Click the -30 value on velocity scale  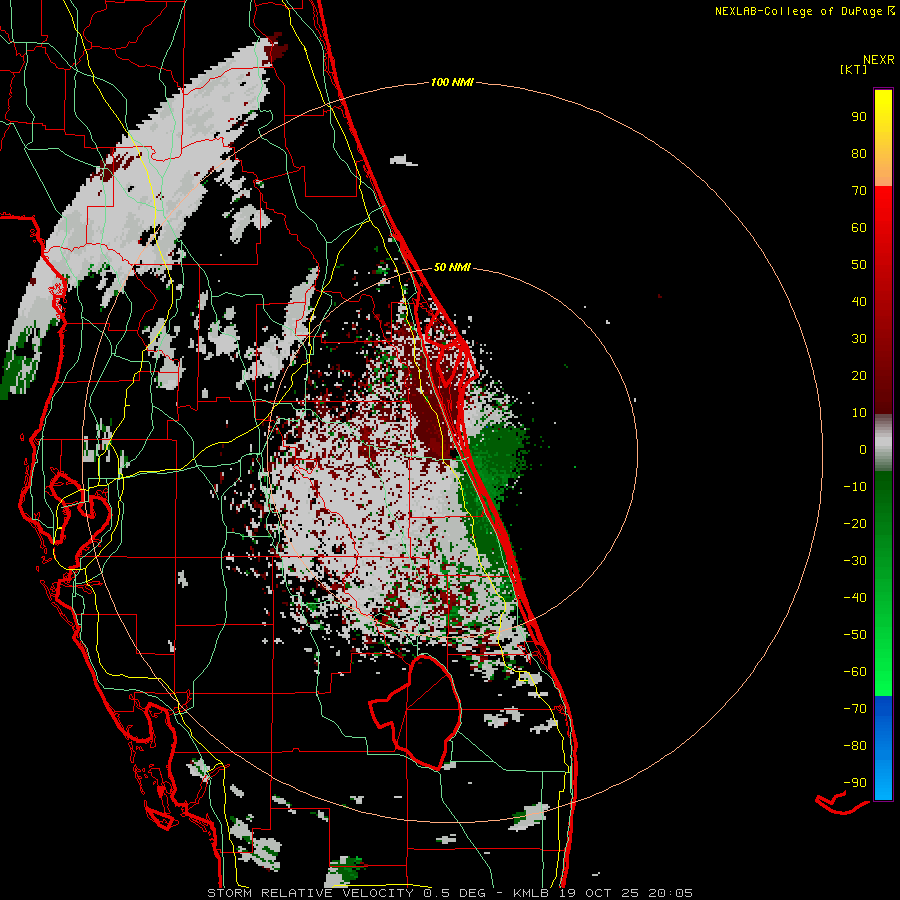tap(855, 561)
